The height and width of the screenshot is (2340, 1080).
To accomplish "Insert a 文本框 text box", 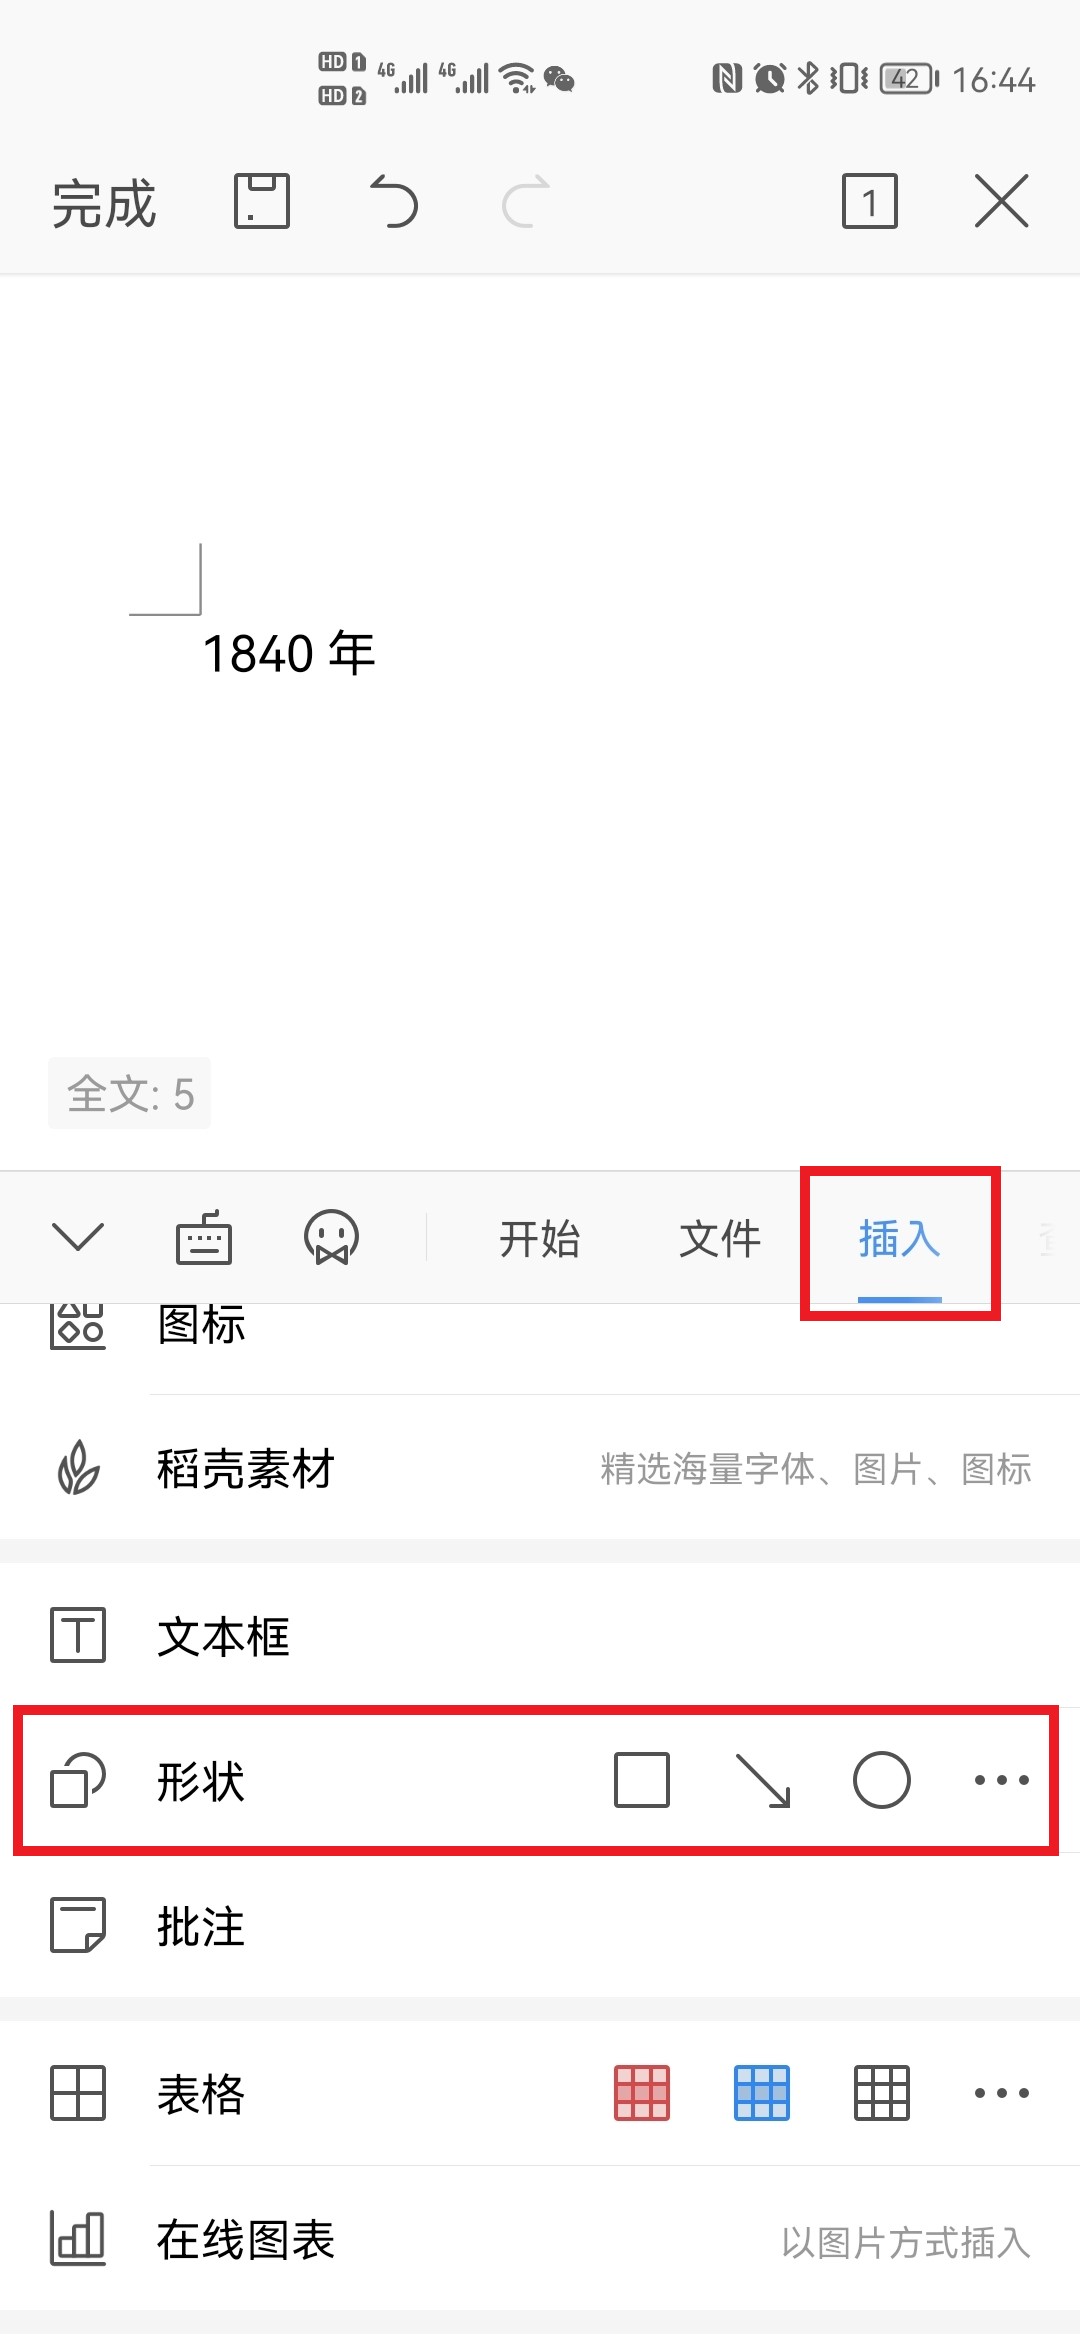I will [540, 1636].
